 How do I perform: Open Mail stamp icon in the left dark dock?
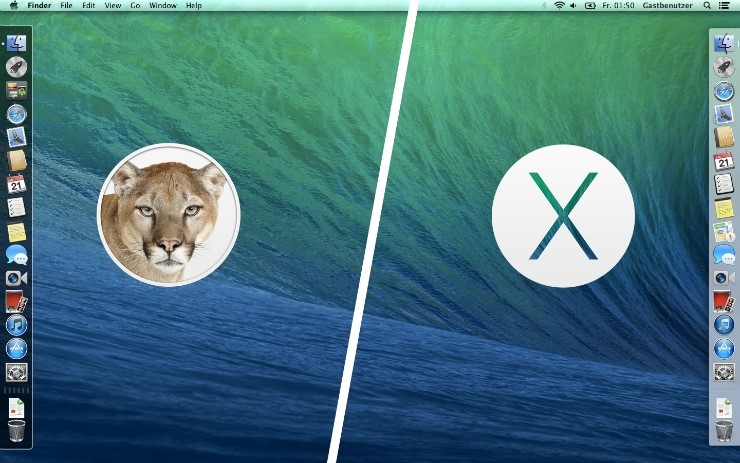point(17,137)
